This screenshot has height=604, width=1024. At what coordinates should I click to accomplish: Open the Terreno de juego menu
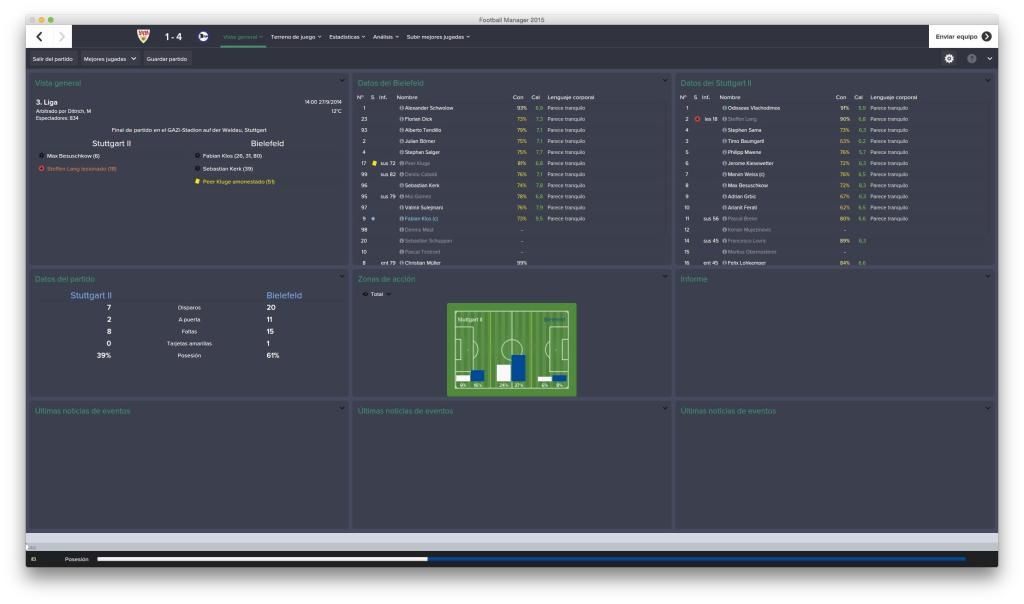(x=296, y=37)
